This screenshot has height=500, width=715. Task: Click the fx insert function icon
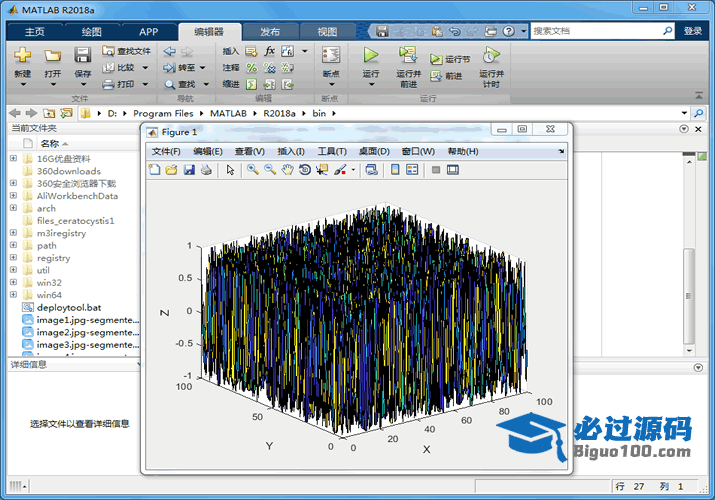point(269,51)
